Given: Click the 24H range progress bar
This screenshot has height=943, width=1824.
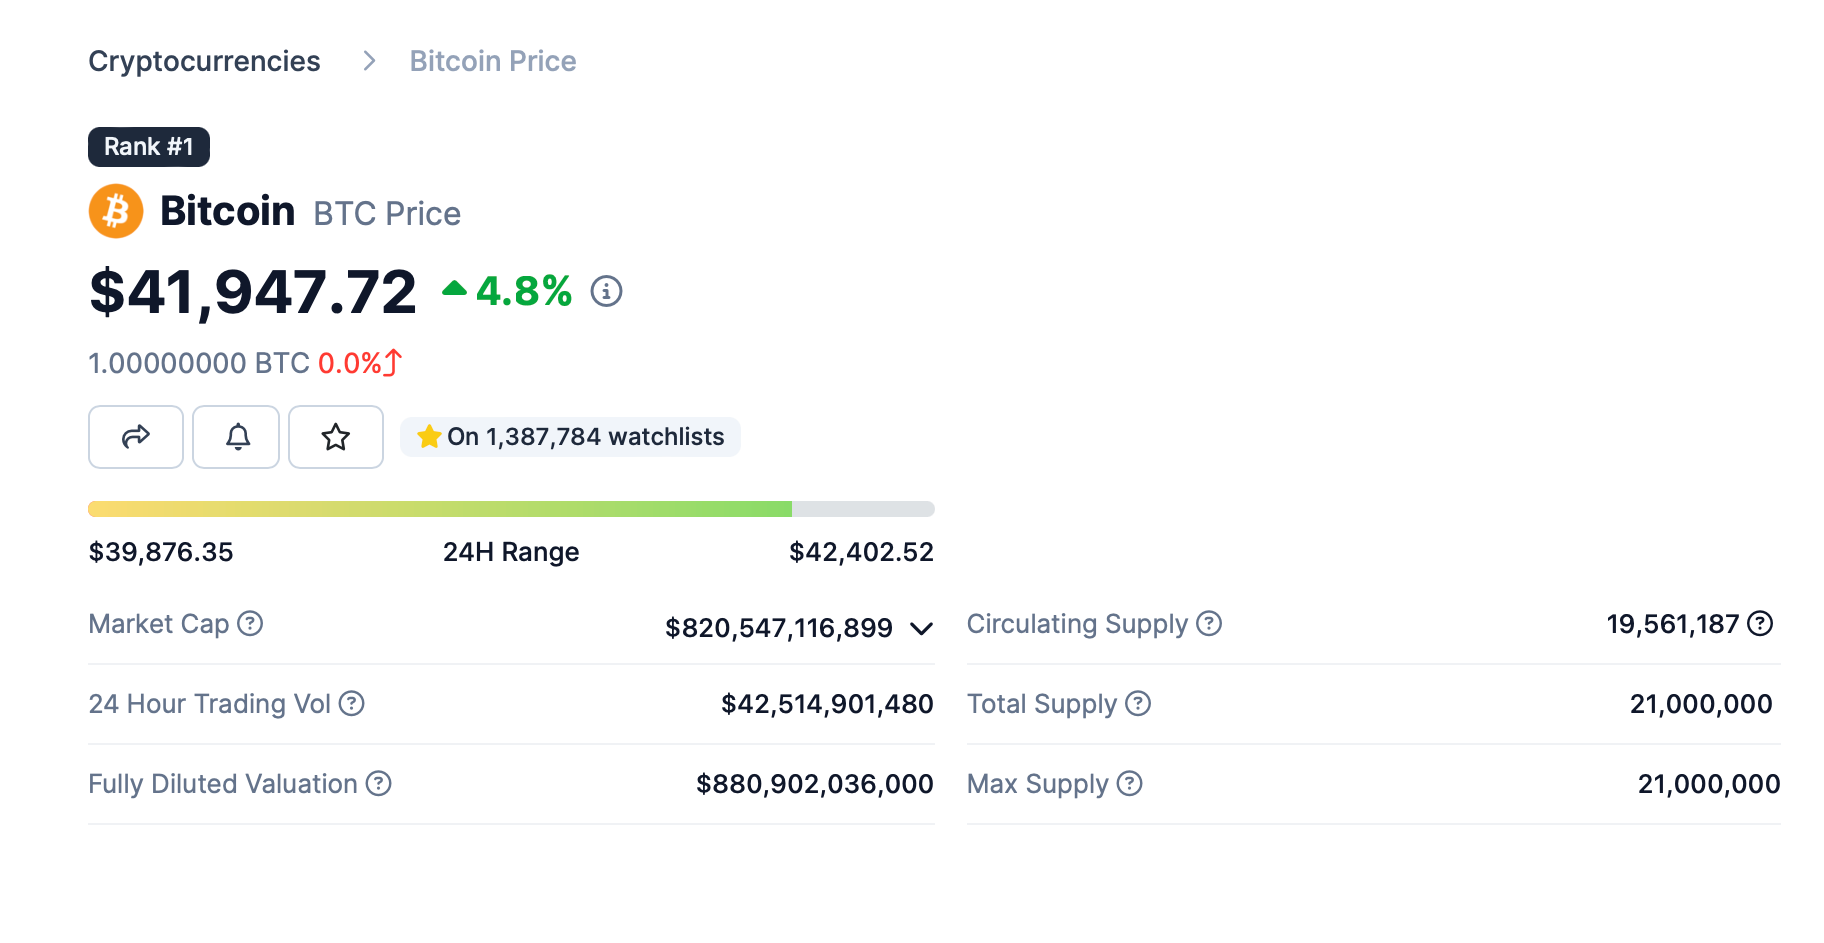Looking at the screenshot, I should point(511,509).
